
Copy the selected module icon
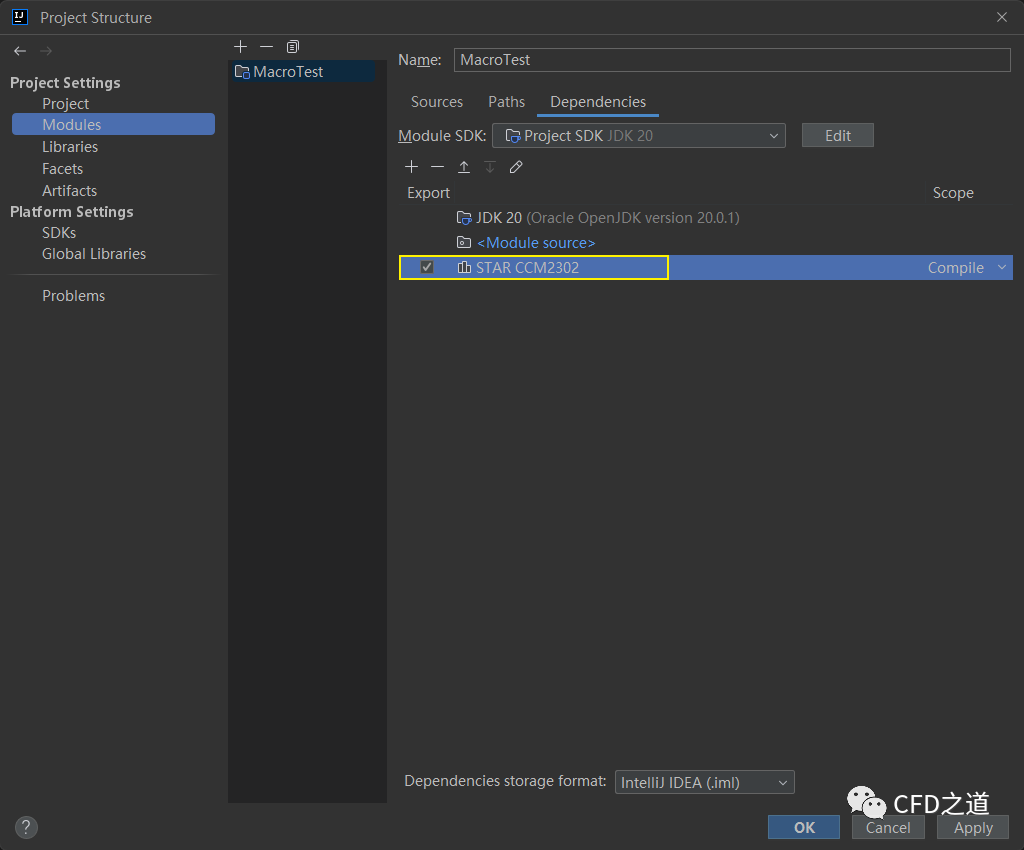(292, 47)
